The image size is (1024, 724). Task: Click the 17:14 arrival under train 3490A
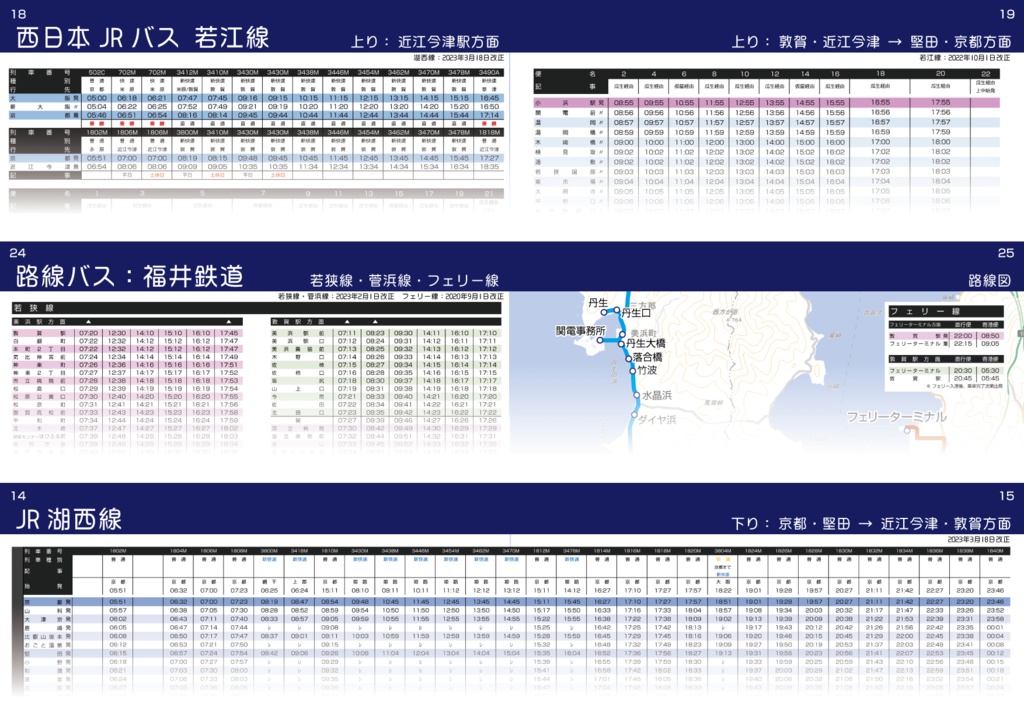coord(489,115)
